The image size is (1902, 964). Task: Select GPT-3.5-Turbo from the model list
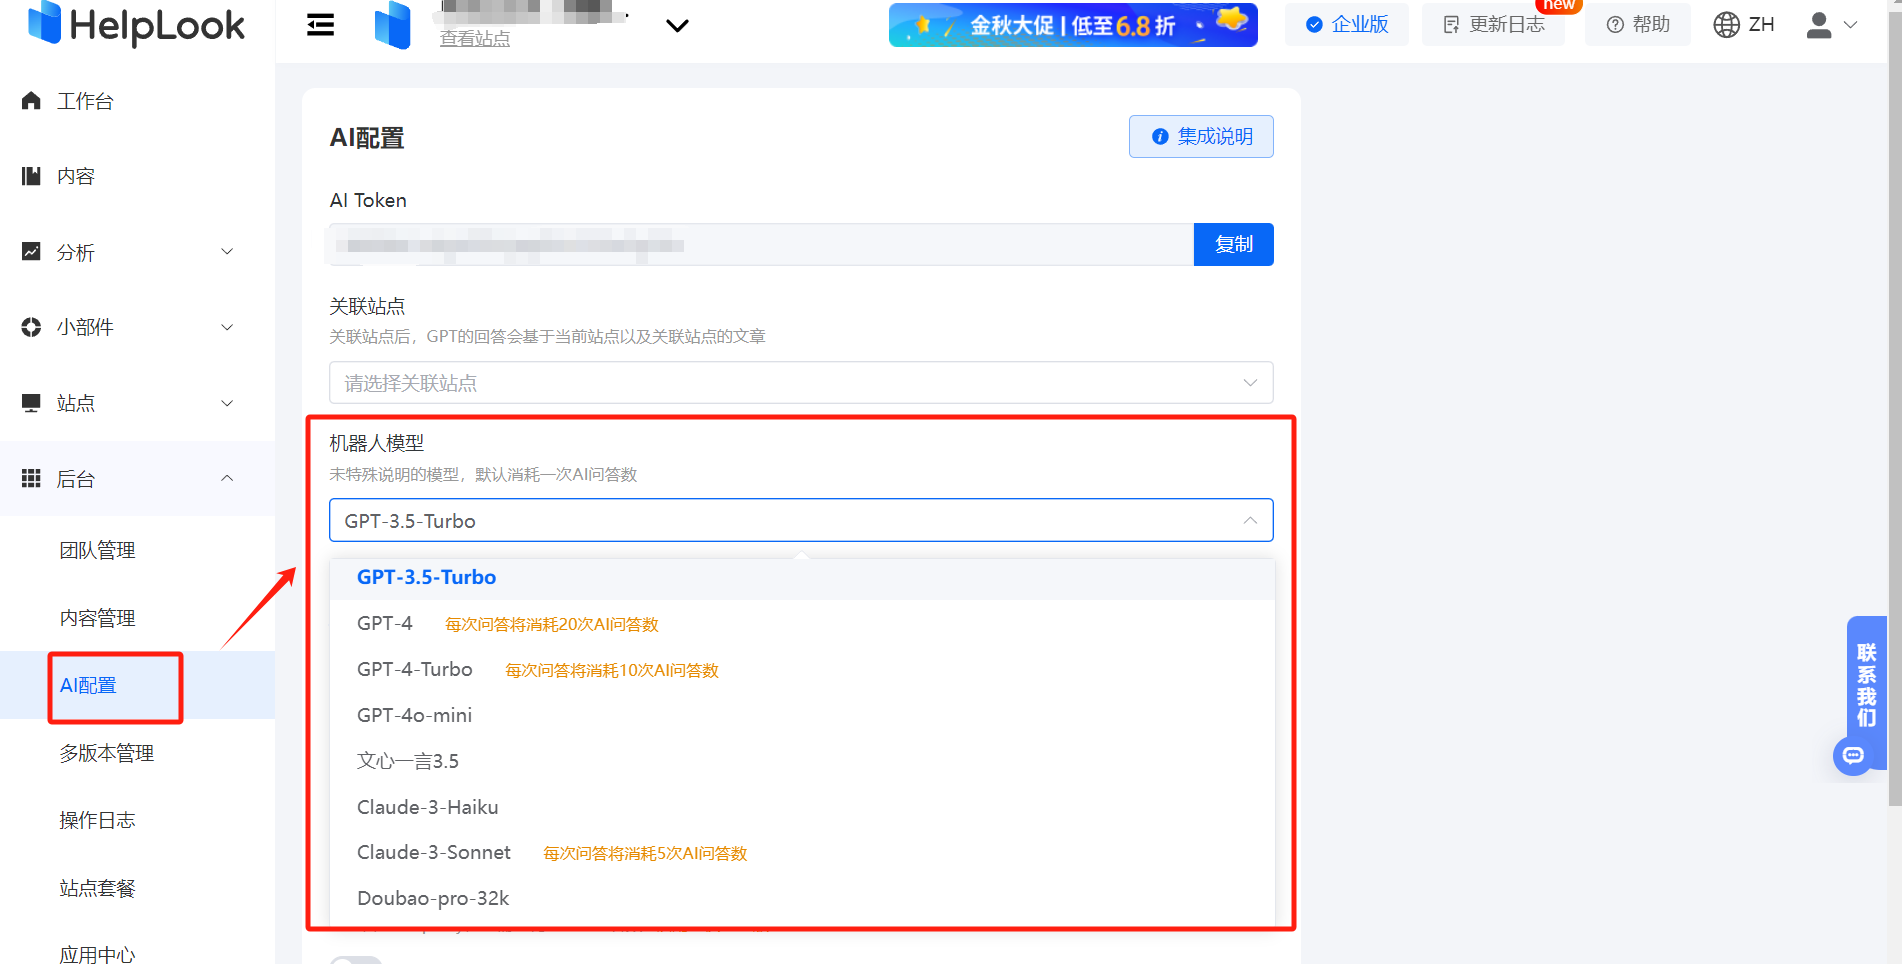[802, 577]
